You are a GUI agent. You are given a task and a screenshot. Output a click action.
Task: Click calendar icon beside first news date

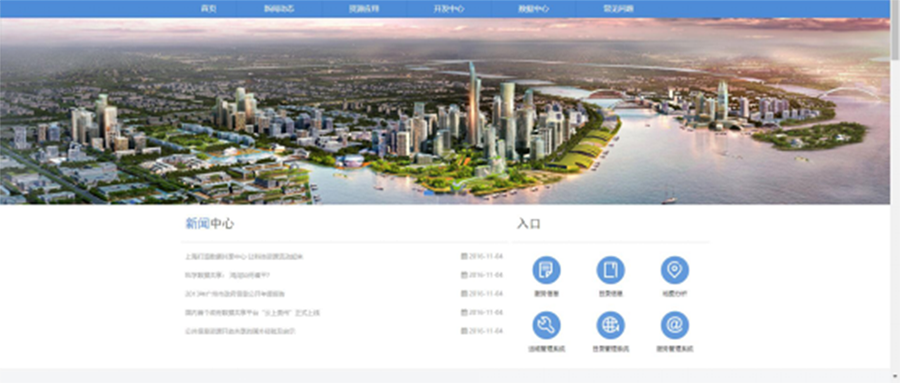tap(464, 256)
